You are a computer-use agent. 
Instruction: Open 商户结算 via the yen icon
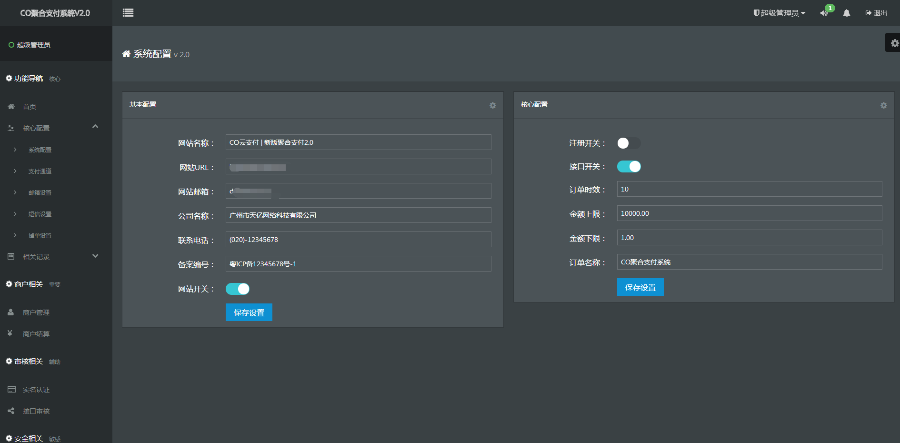[11, 333]
